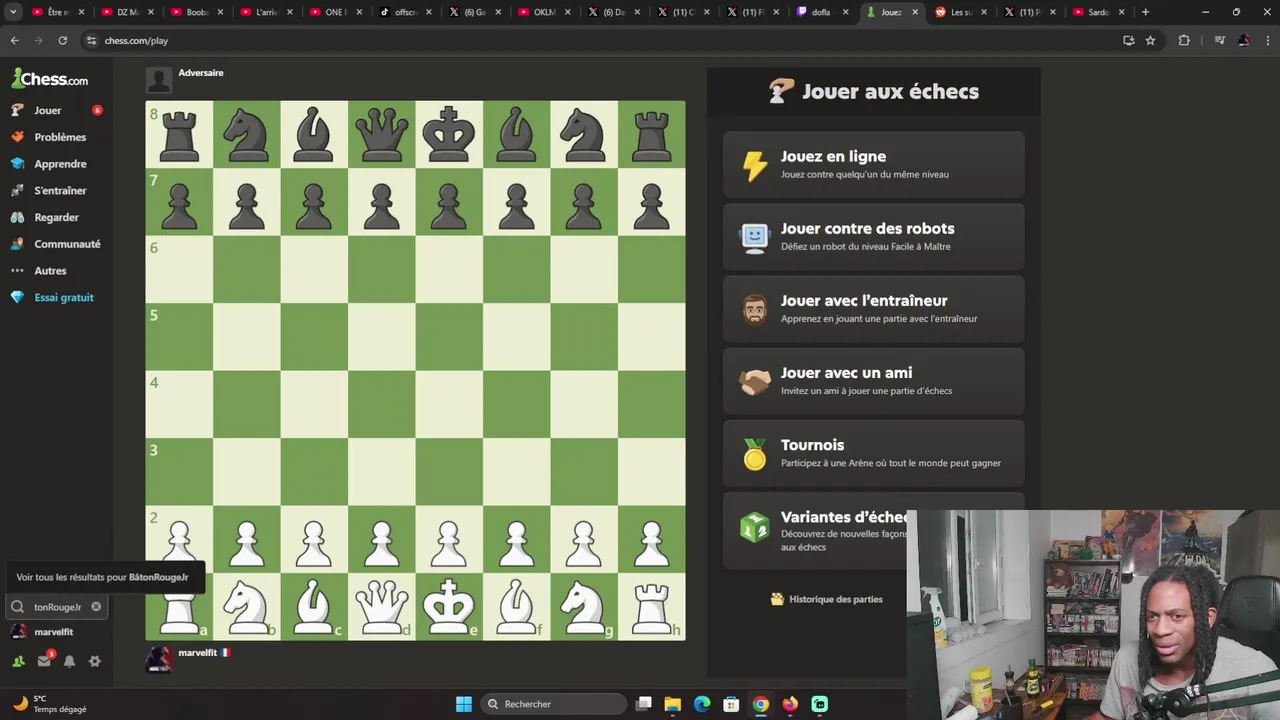Select the white knight on g1

(584, 606)
